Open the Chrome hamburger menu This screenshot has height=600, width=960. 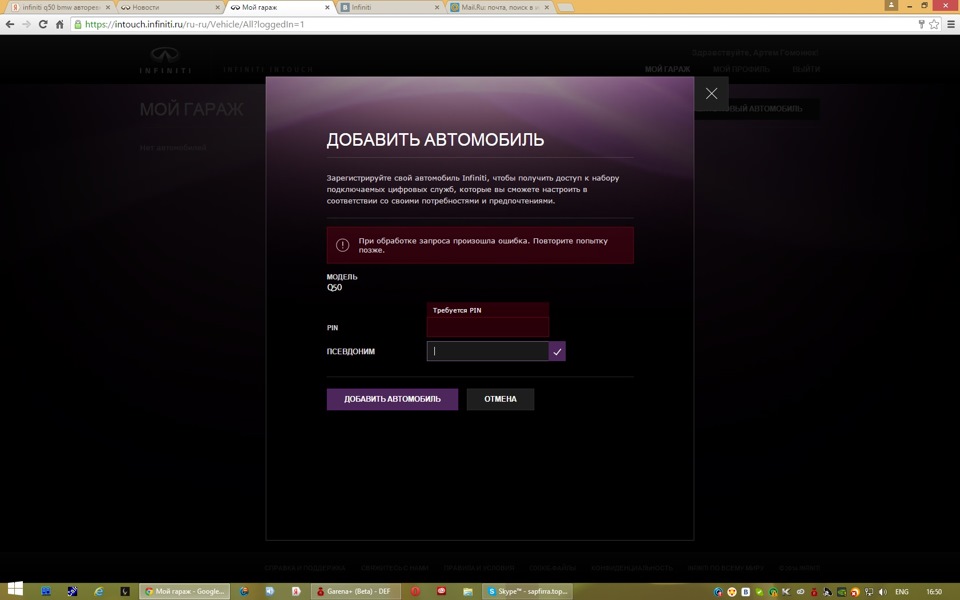[951, 24]
